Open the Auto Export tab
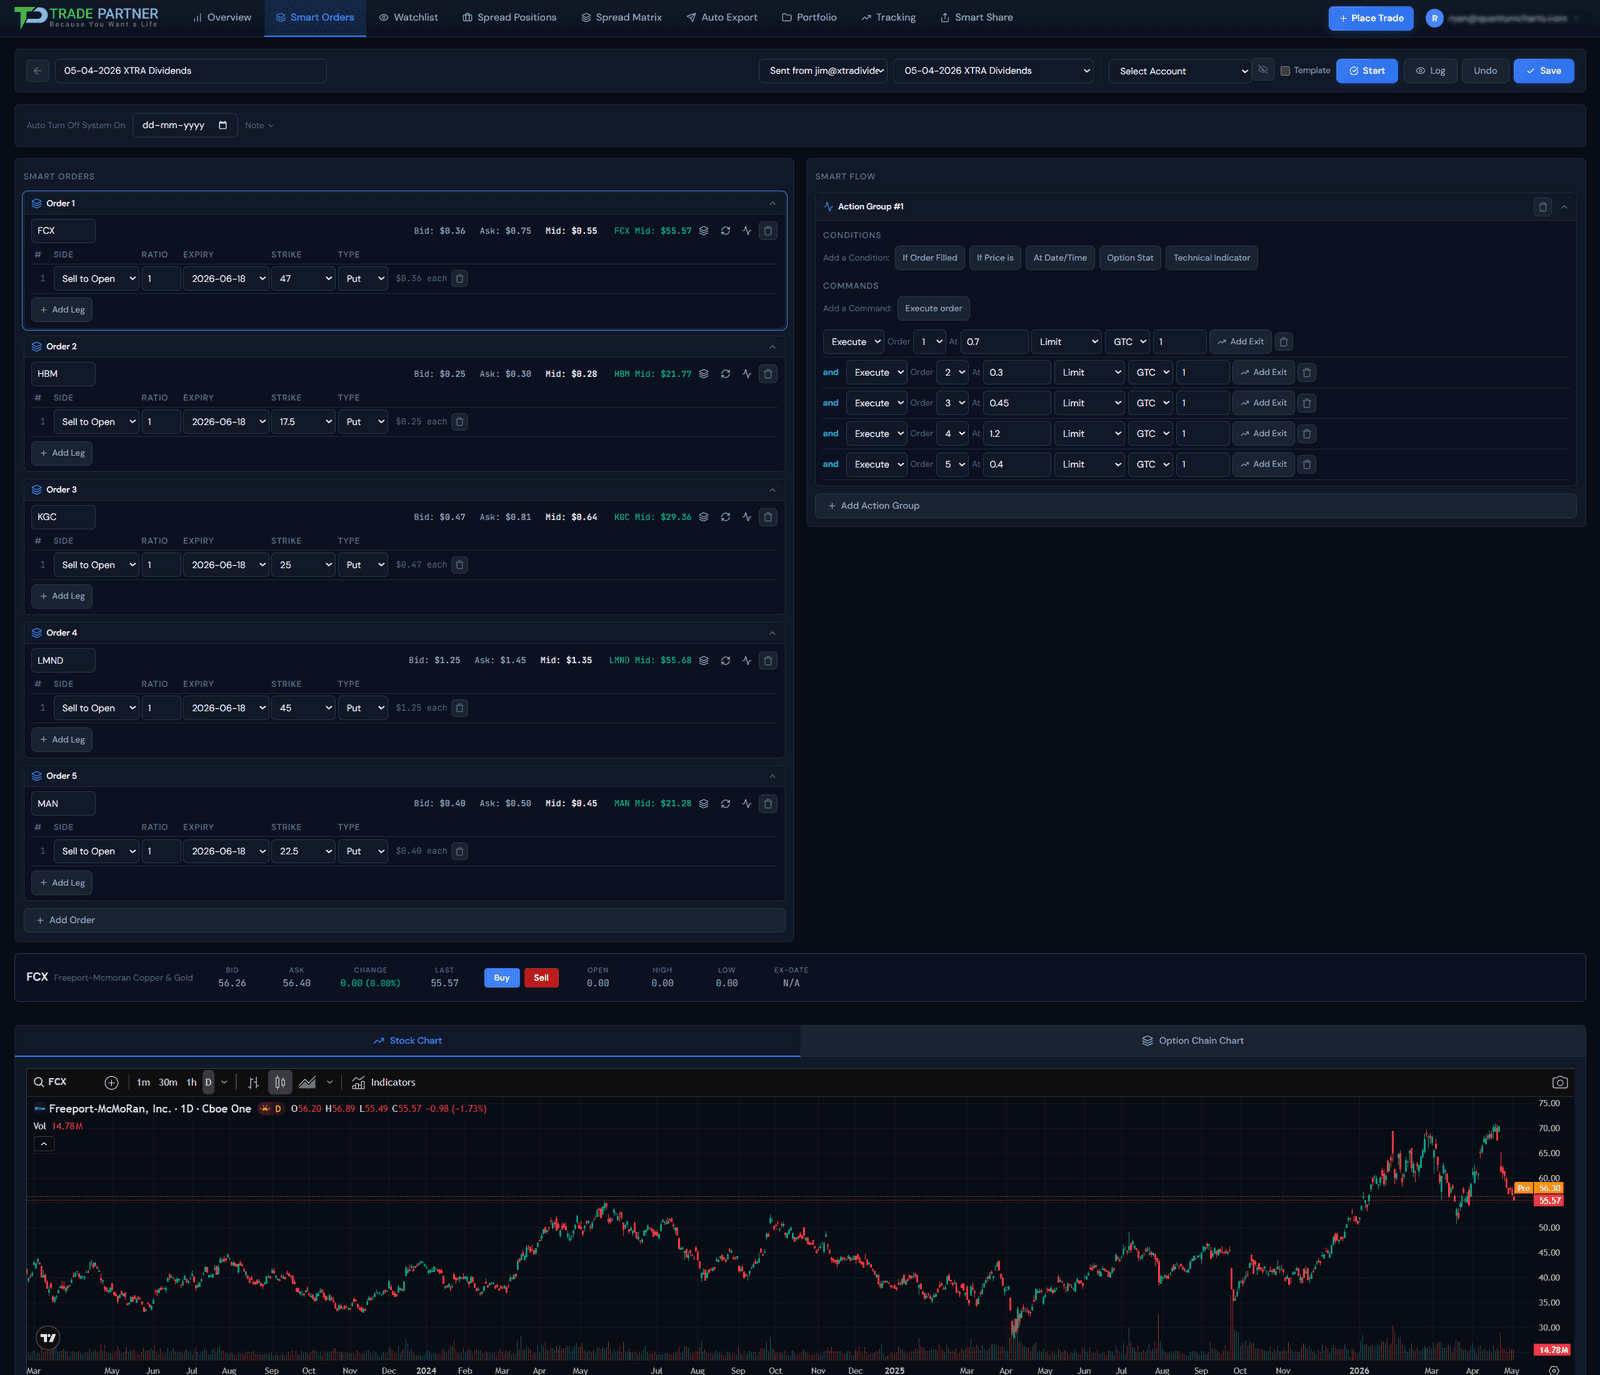 pyautogui.click(x=721, y=18)
